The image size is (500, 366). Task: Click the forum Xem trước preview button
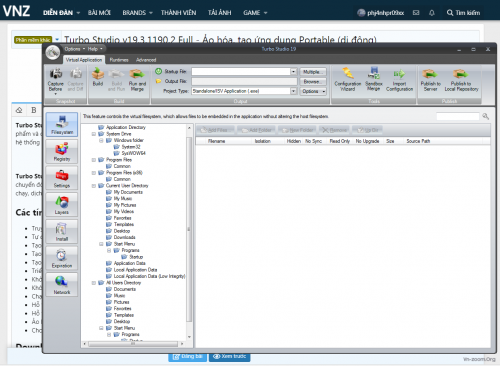click(x=230, y=356)
